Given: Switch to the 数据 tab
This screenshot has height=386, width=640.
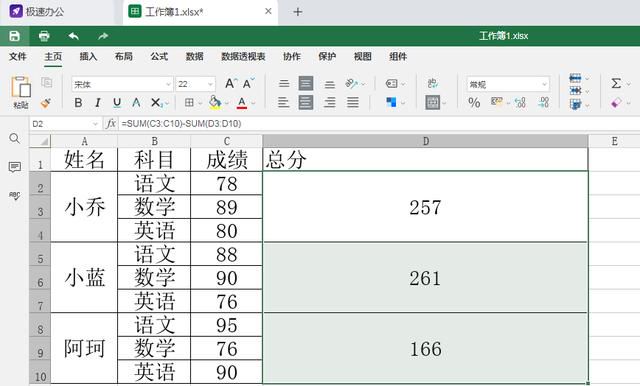Looking at the screenshot, I should [194, 56].
